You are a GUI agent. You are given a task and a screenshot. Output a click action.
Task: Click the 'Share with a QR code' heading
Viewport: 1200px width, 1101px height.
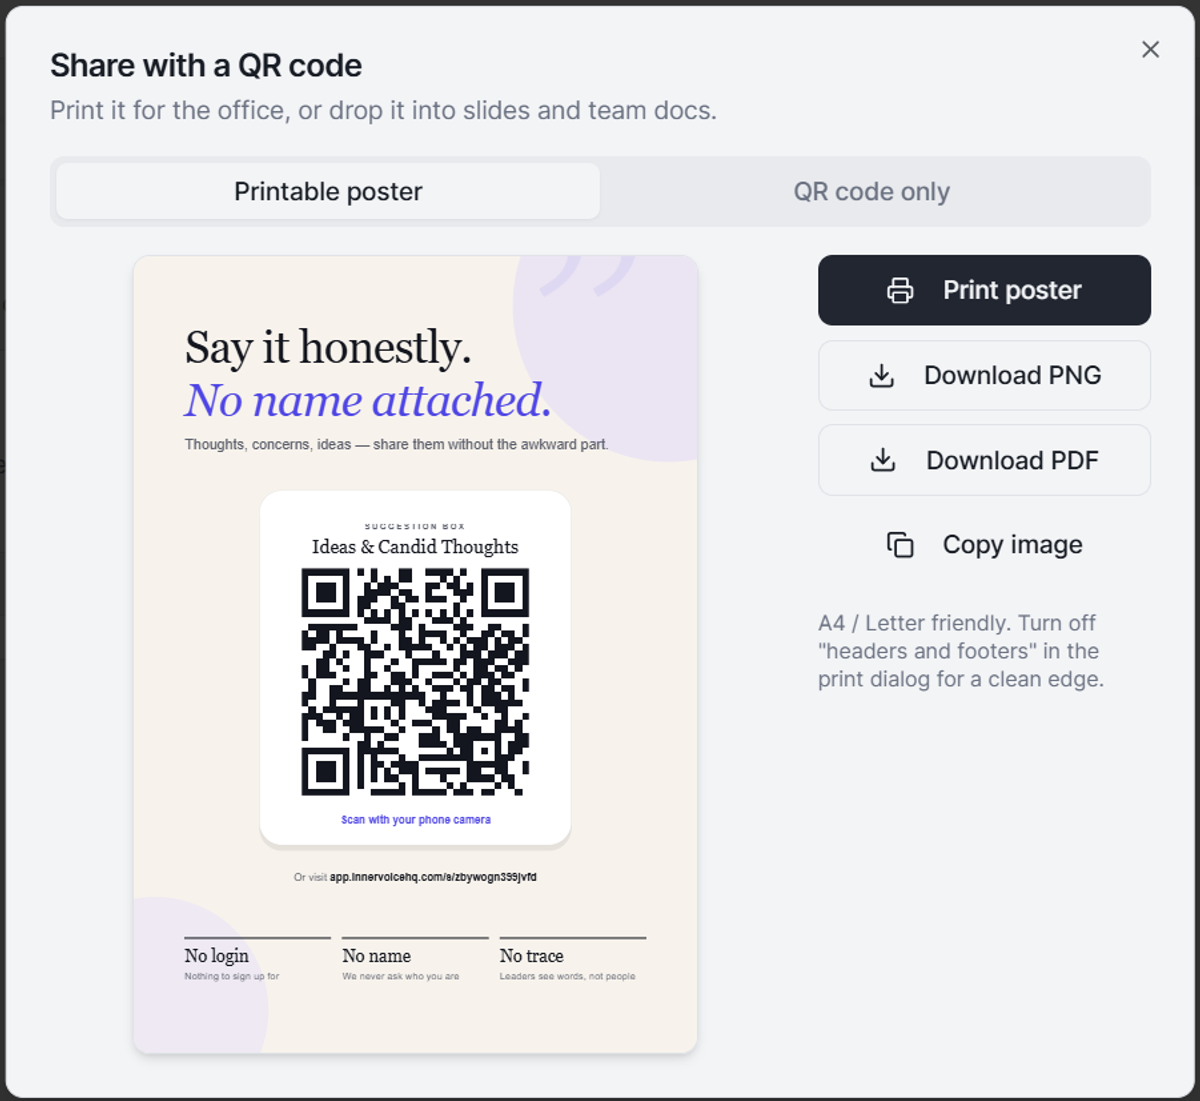(x=206, y=66)
